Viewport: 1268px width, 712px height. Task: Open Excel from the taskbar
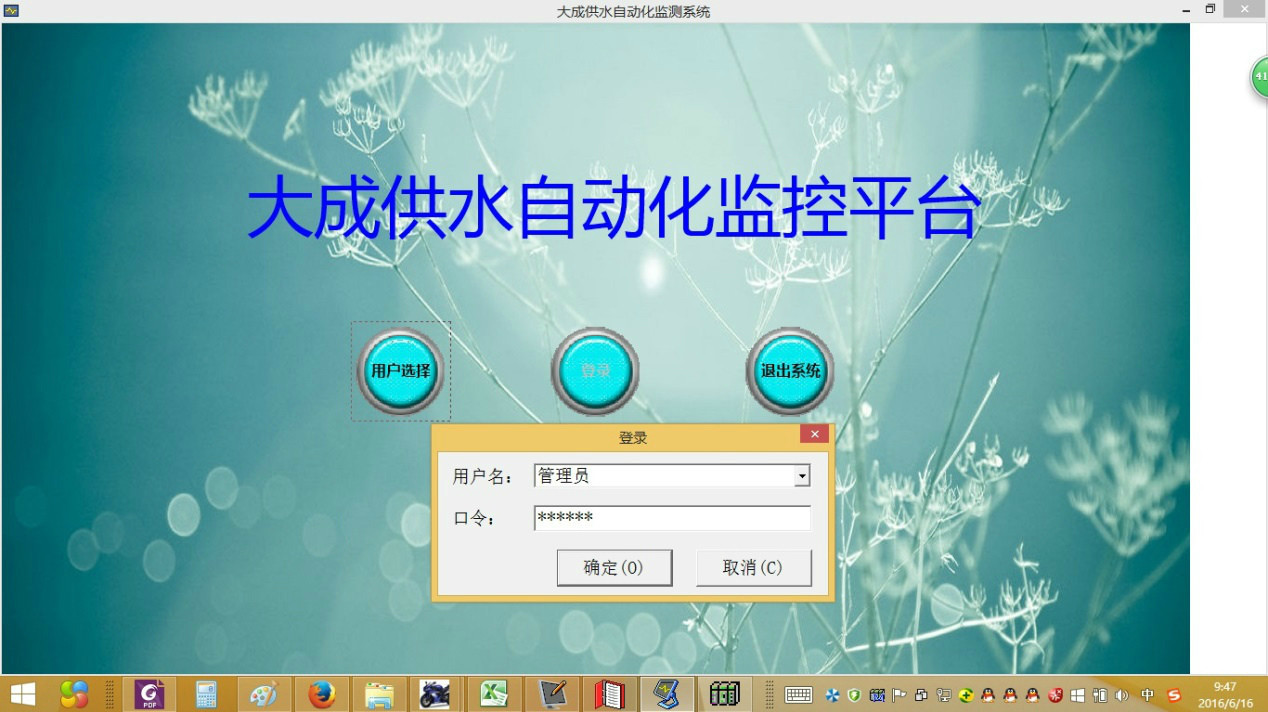click(493, 694)
